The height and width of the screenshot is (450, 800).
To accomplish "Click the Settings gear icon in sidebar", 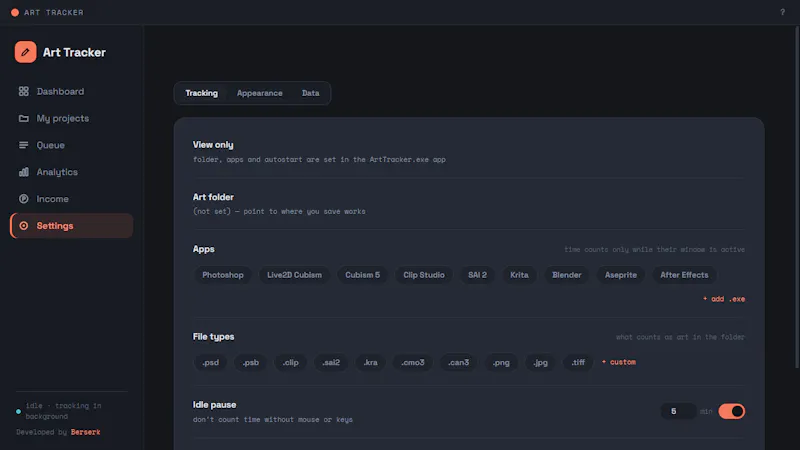I will tap(23, 226).
